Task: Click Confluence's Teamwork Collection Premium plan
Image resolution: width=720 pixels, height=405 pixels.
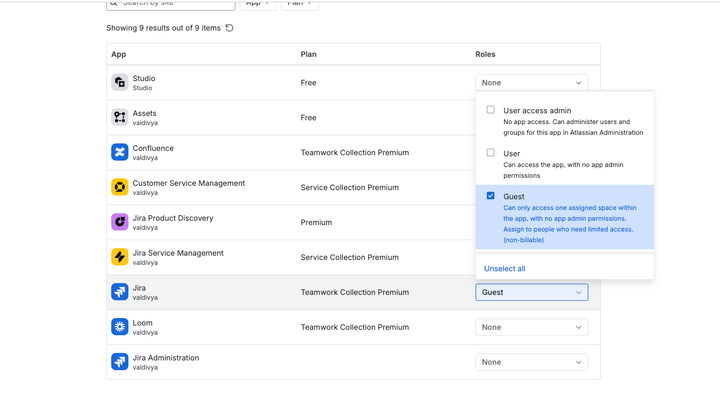Action: coord(354,152)
